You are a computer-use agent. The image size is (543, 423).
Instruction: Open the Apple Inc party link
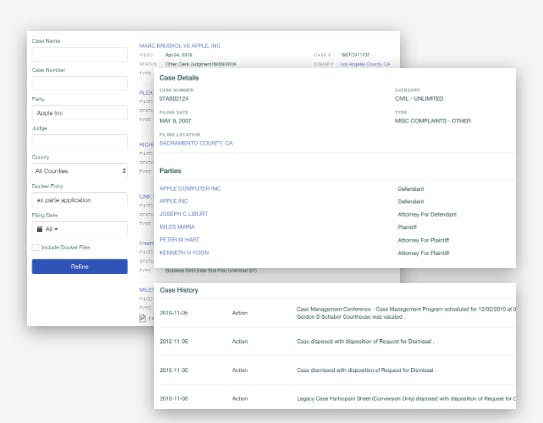pos(173,201)
